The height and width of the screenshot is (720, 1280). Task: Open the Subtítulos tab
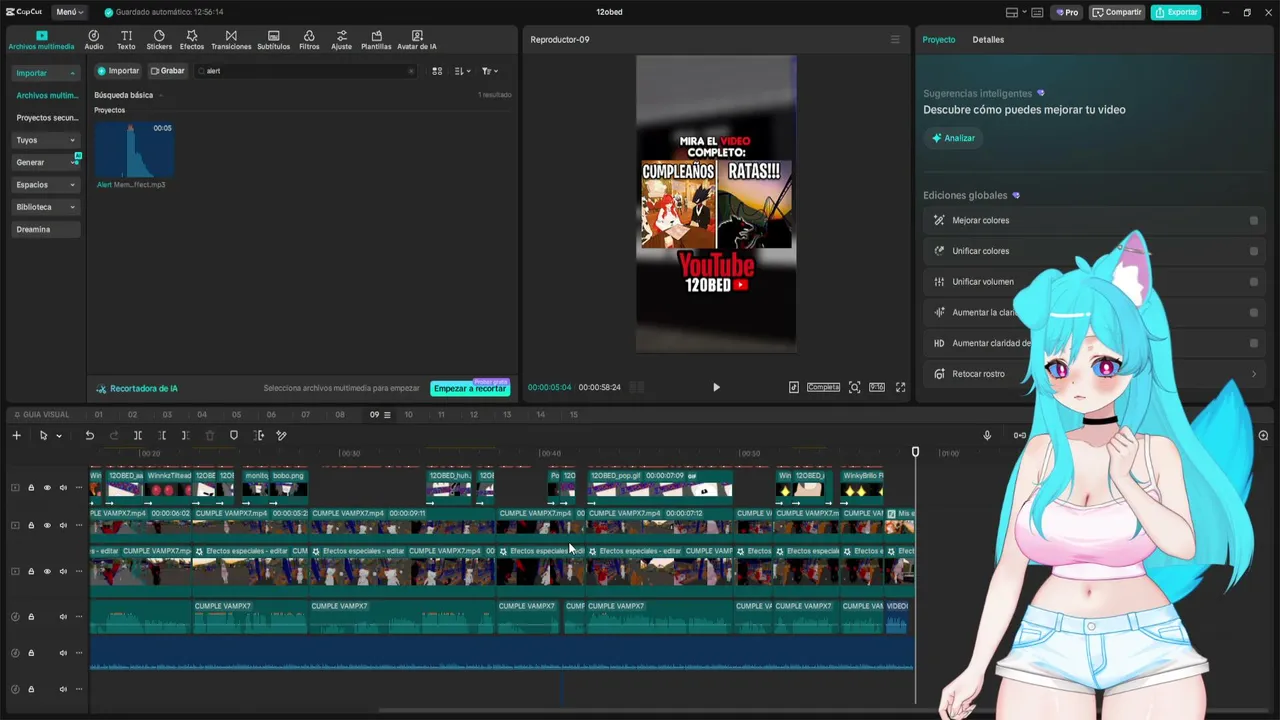(274, 40)
